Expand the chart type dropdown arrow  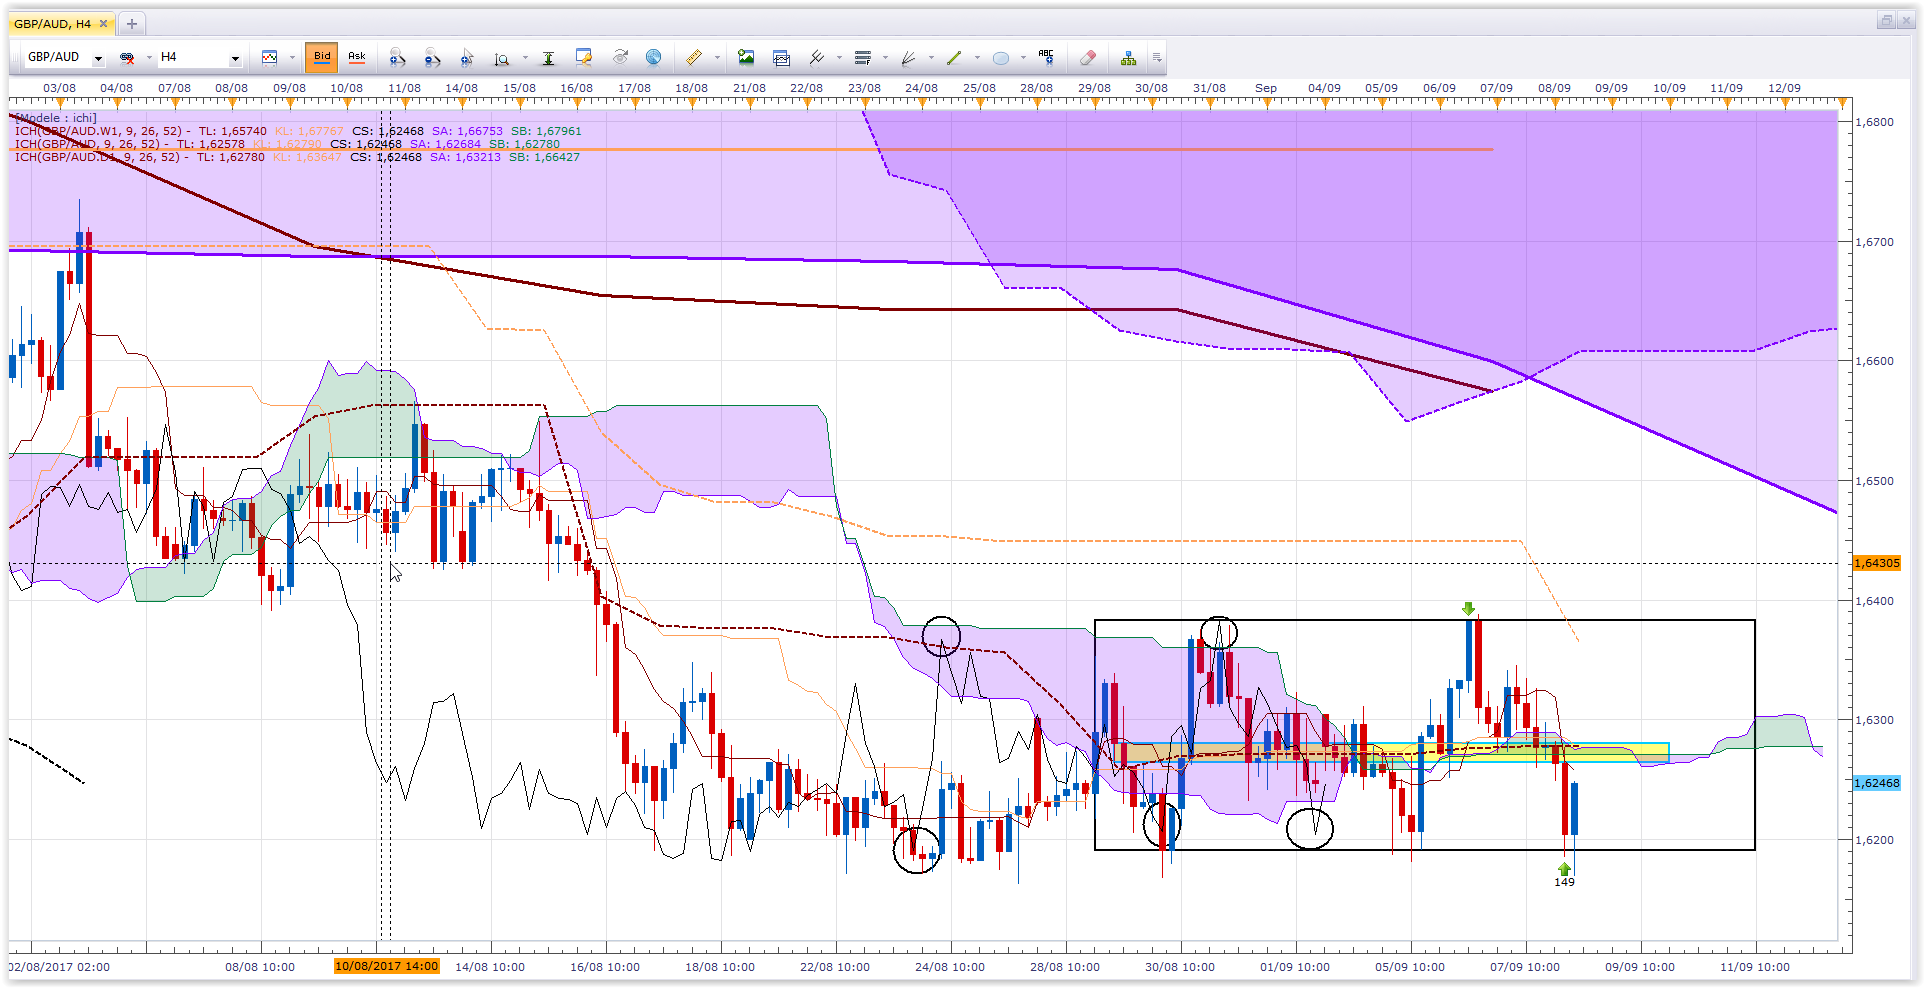pyautogui.click(x=292, y=58)
